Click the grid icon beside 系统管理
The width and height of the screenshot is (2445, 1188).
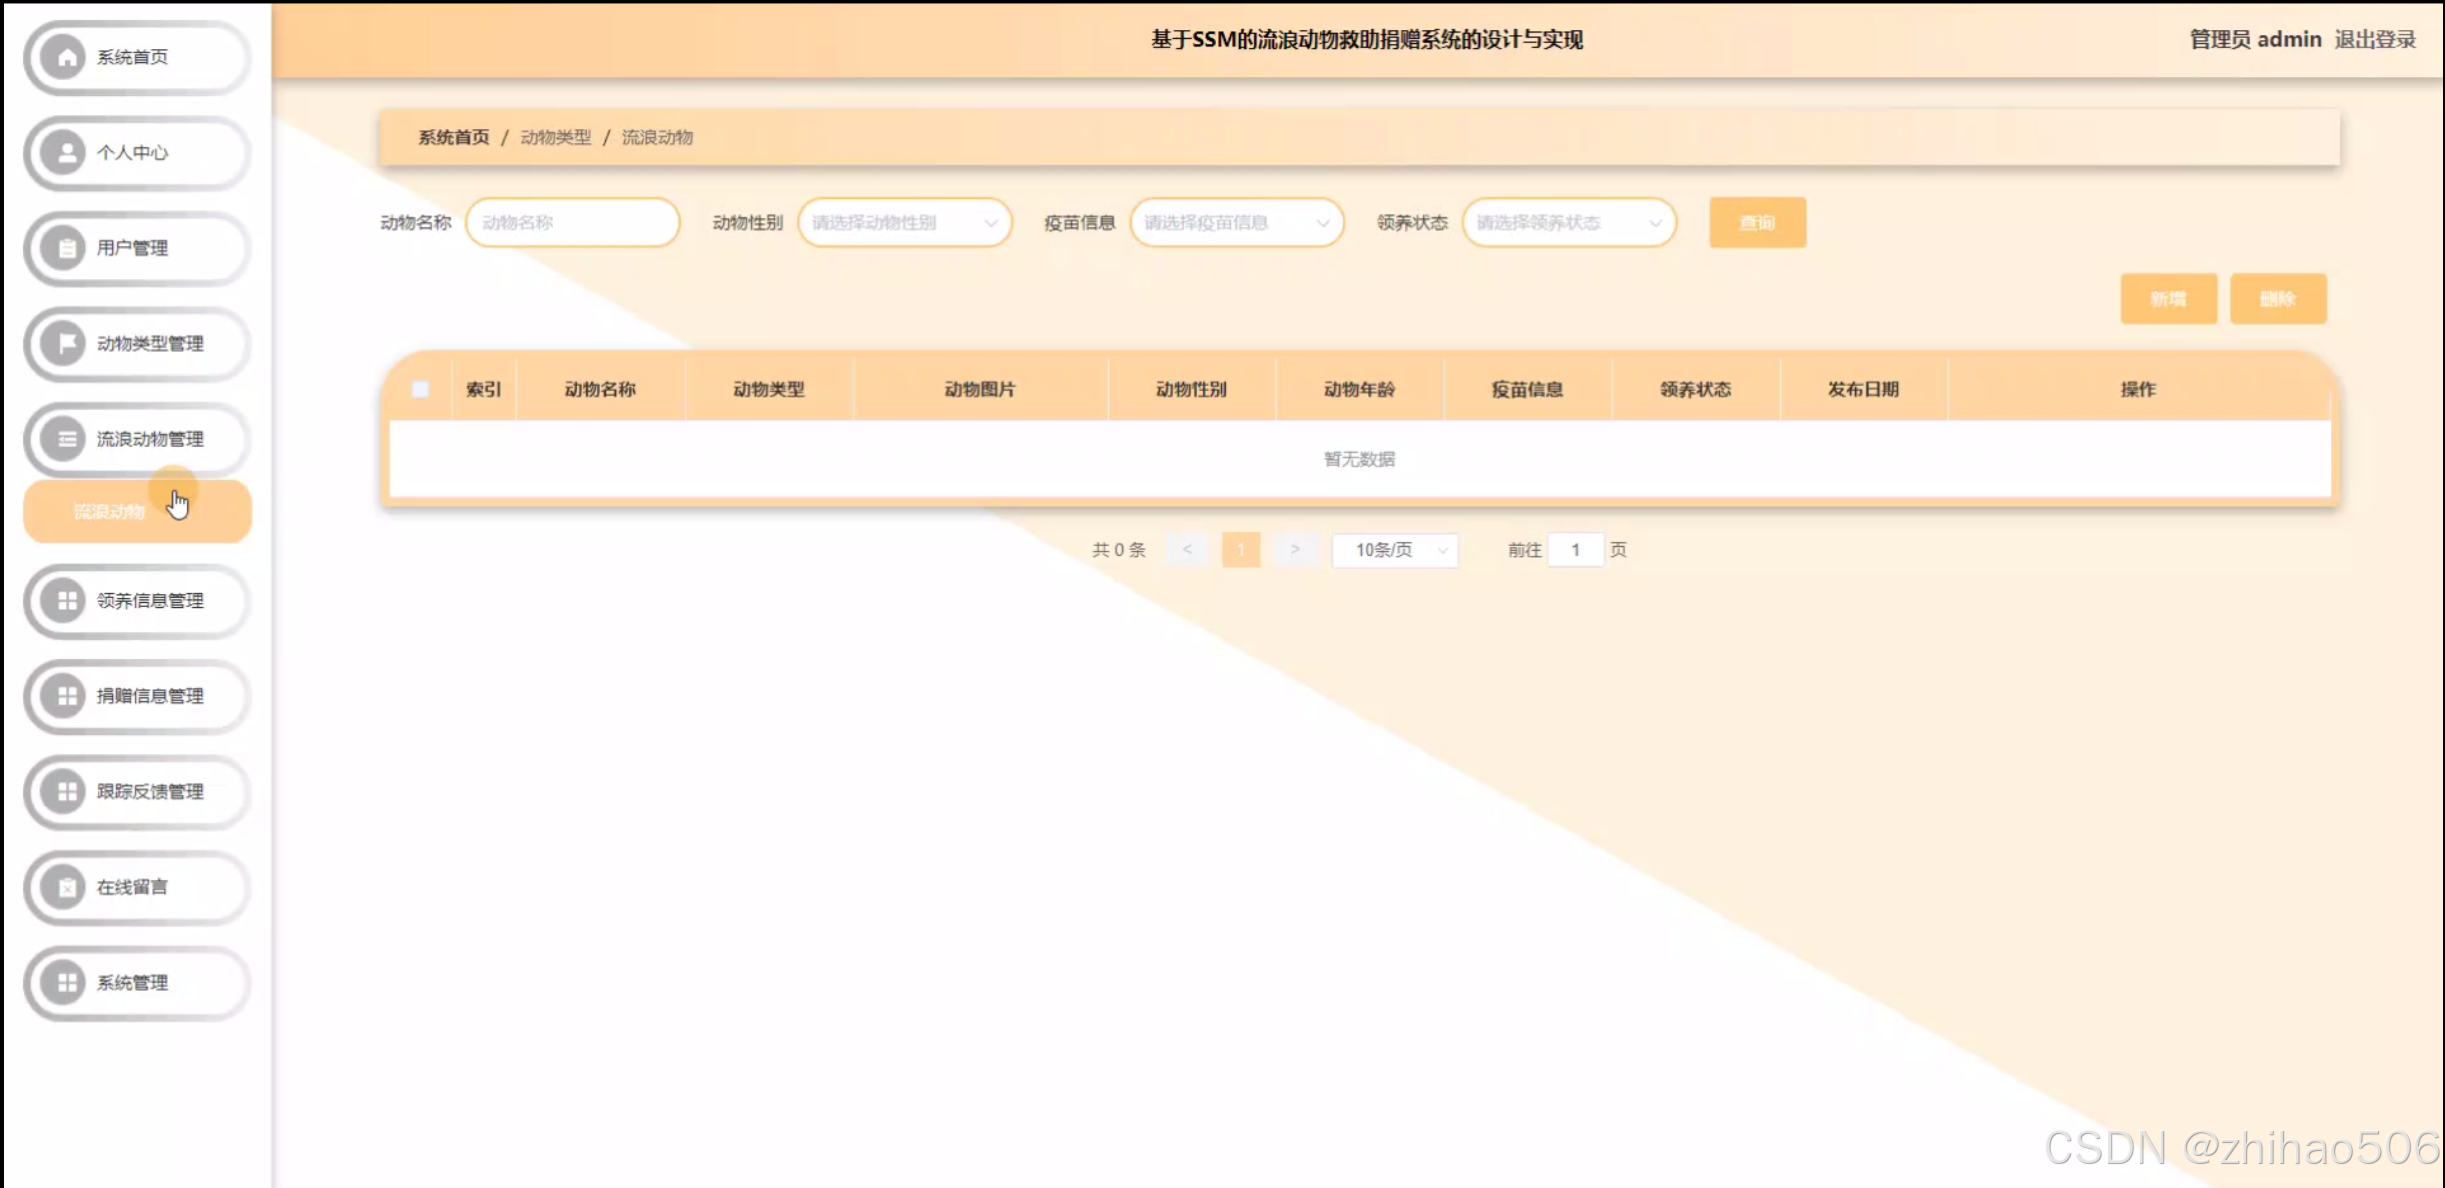[x=66, y=982]
